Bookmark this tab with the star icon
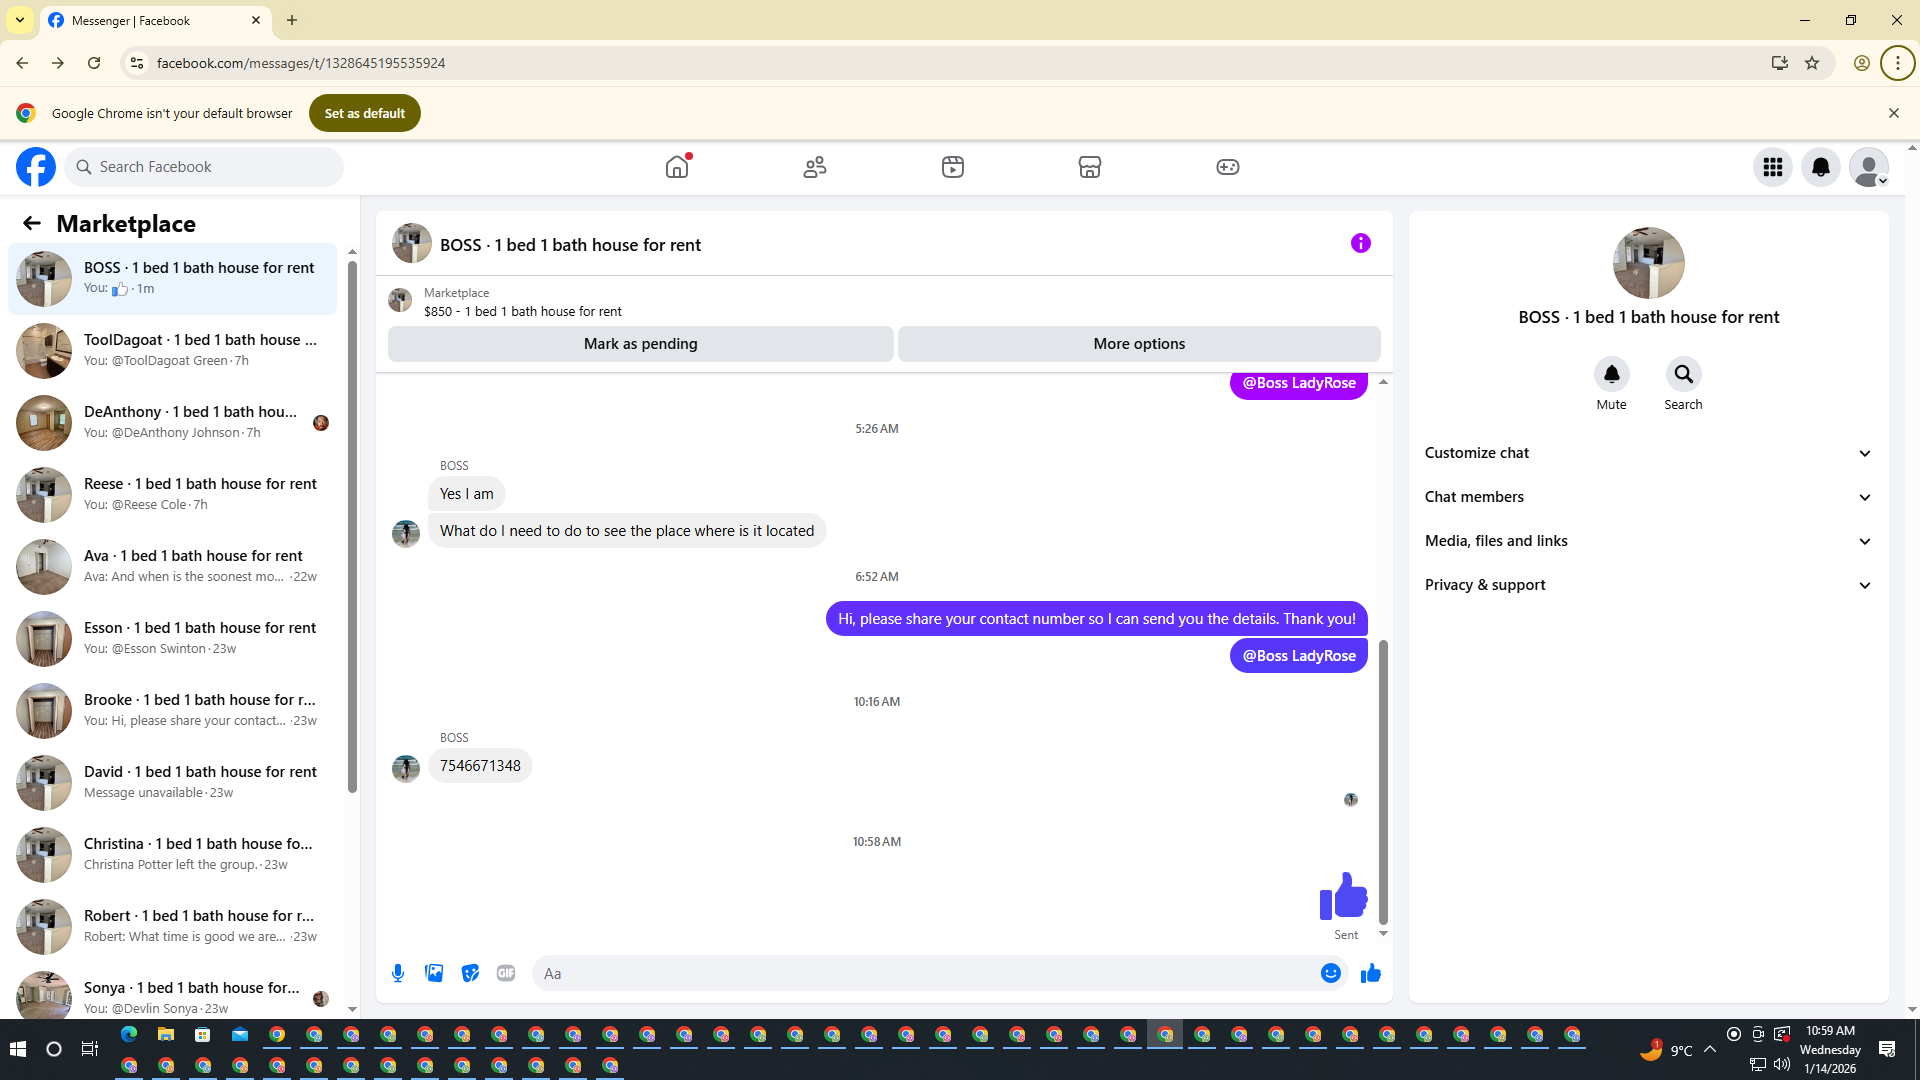Screen dimensions: 1920x1080 (x=1812, y=63)
